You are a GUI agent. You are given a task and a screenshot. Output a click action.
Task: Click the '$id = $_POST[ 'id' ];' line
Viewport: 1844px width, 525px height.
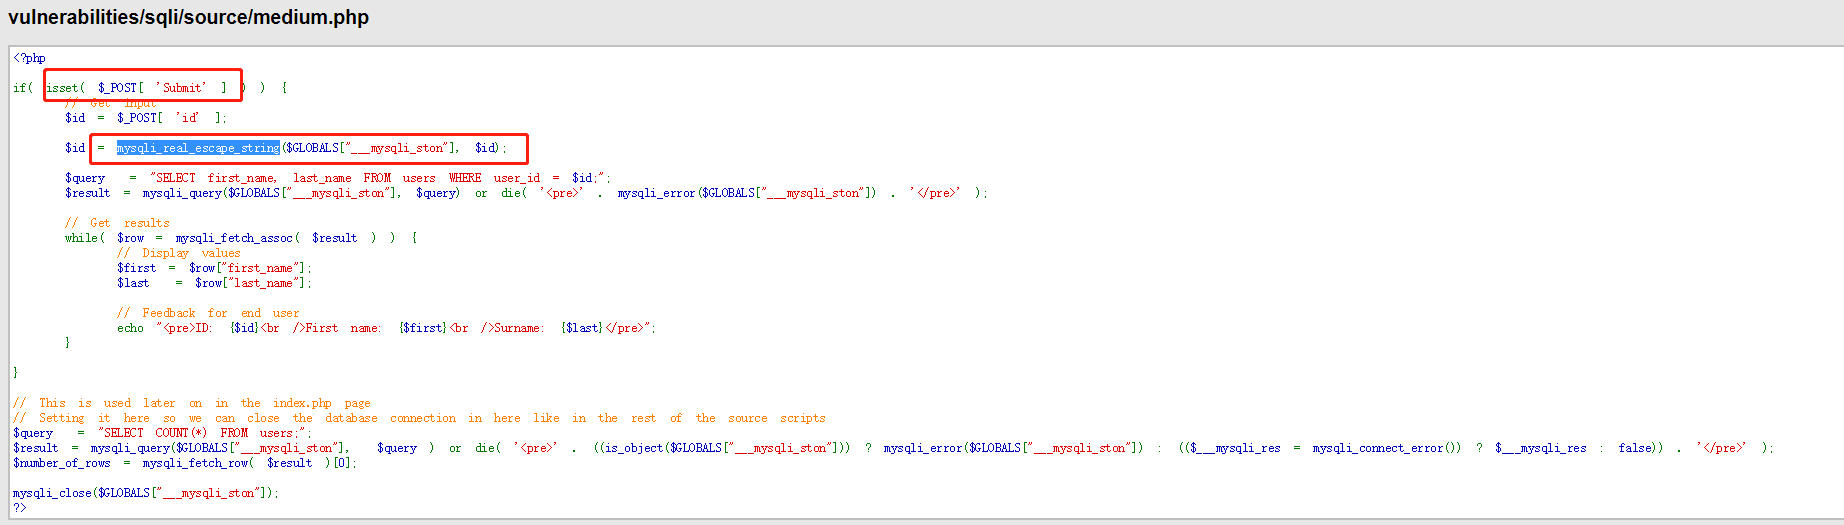146,118
